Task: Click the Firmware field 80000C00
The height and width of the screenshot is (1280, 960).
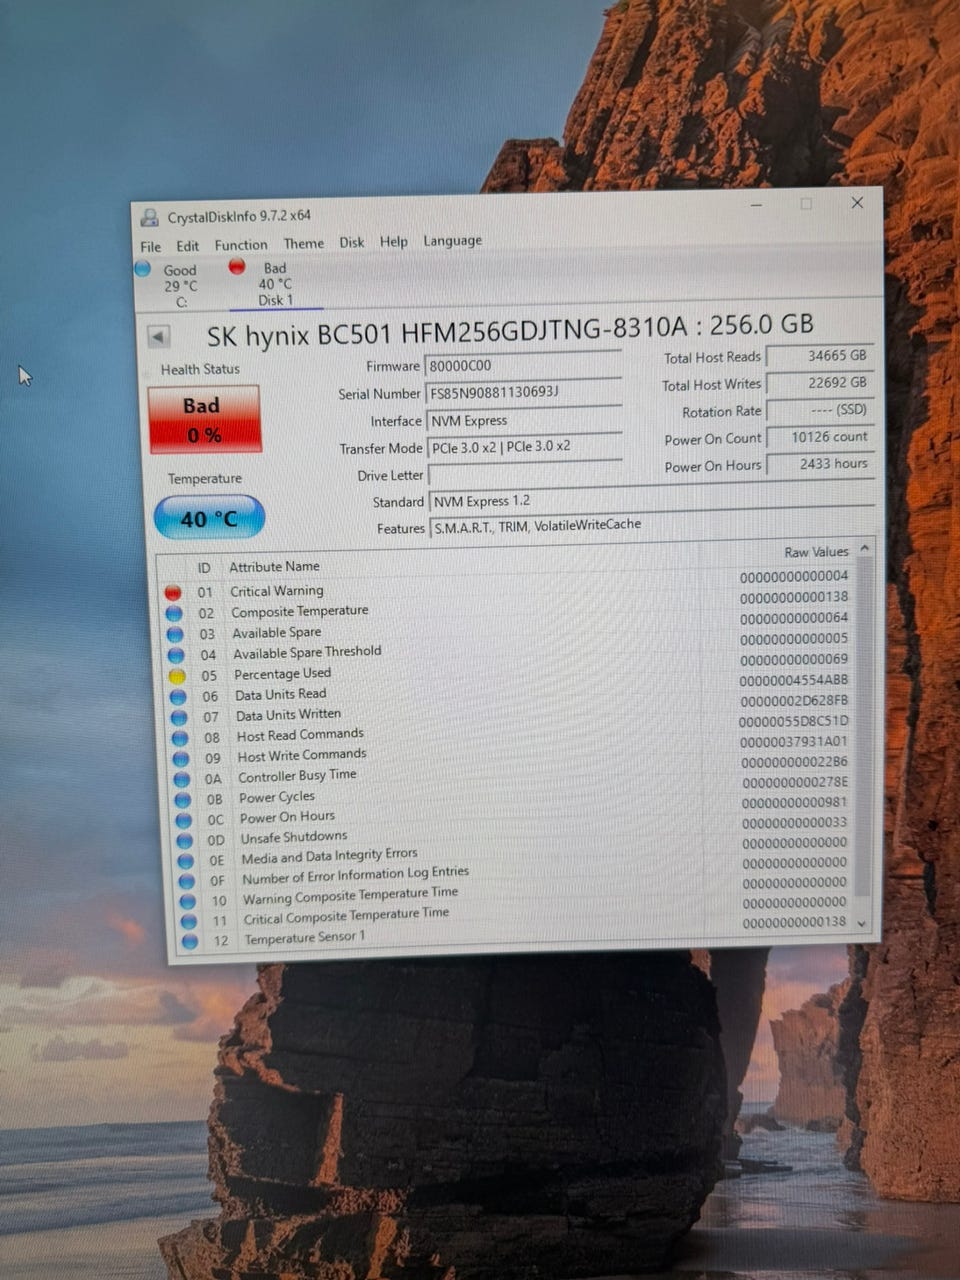Action: (523, 364)
